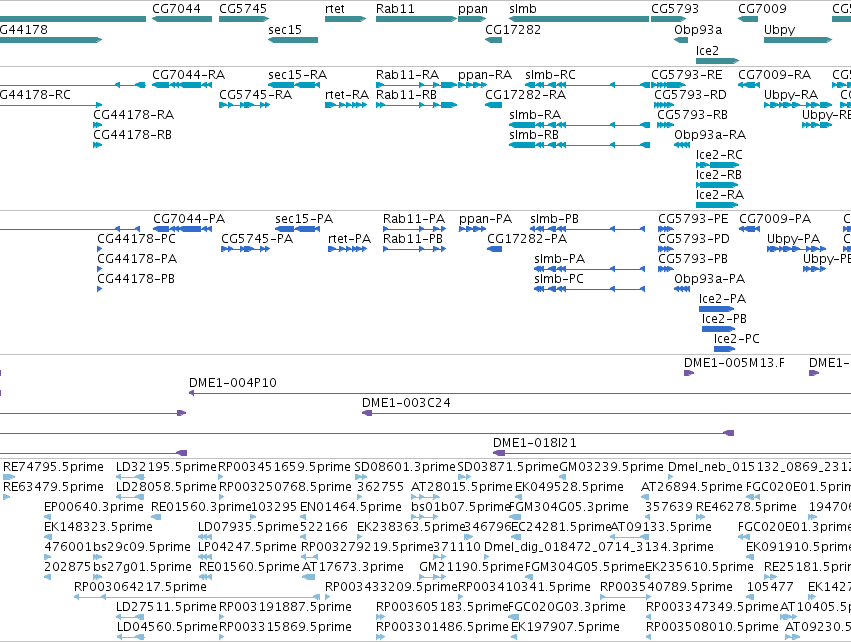Select the CG7044 gene label
The width and height of the screenshot is (851, 642).
(176, 9)
